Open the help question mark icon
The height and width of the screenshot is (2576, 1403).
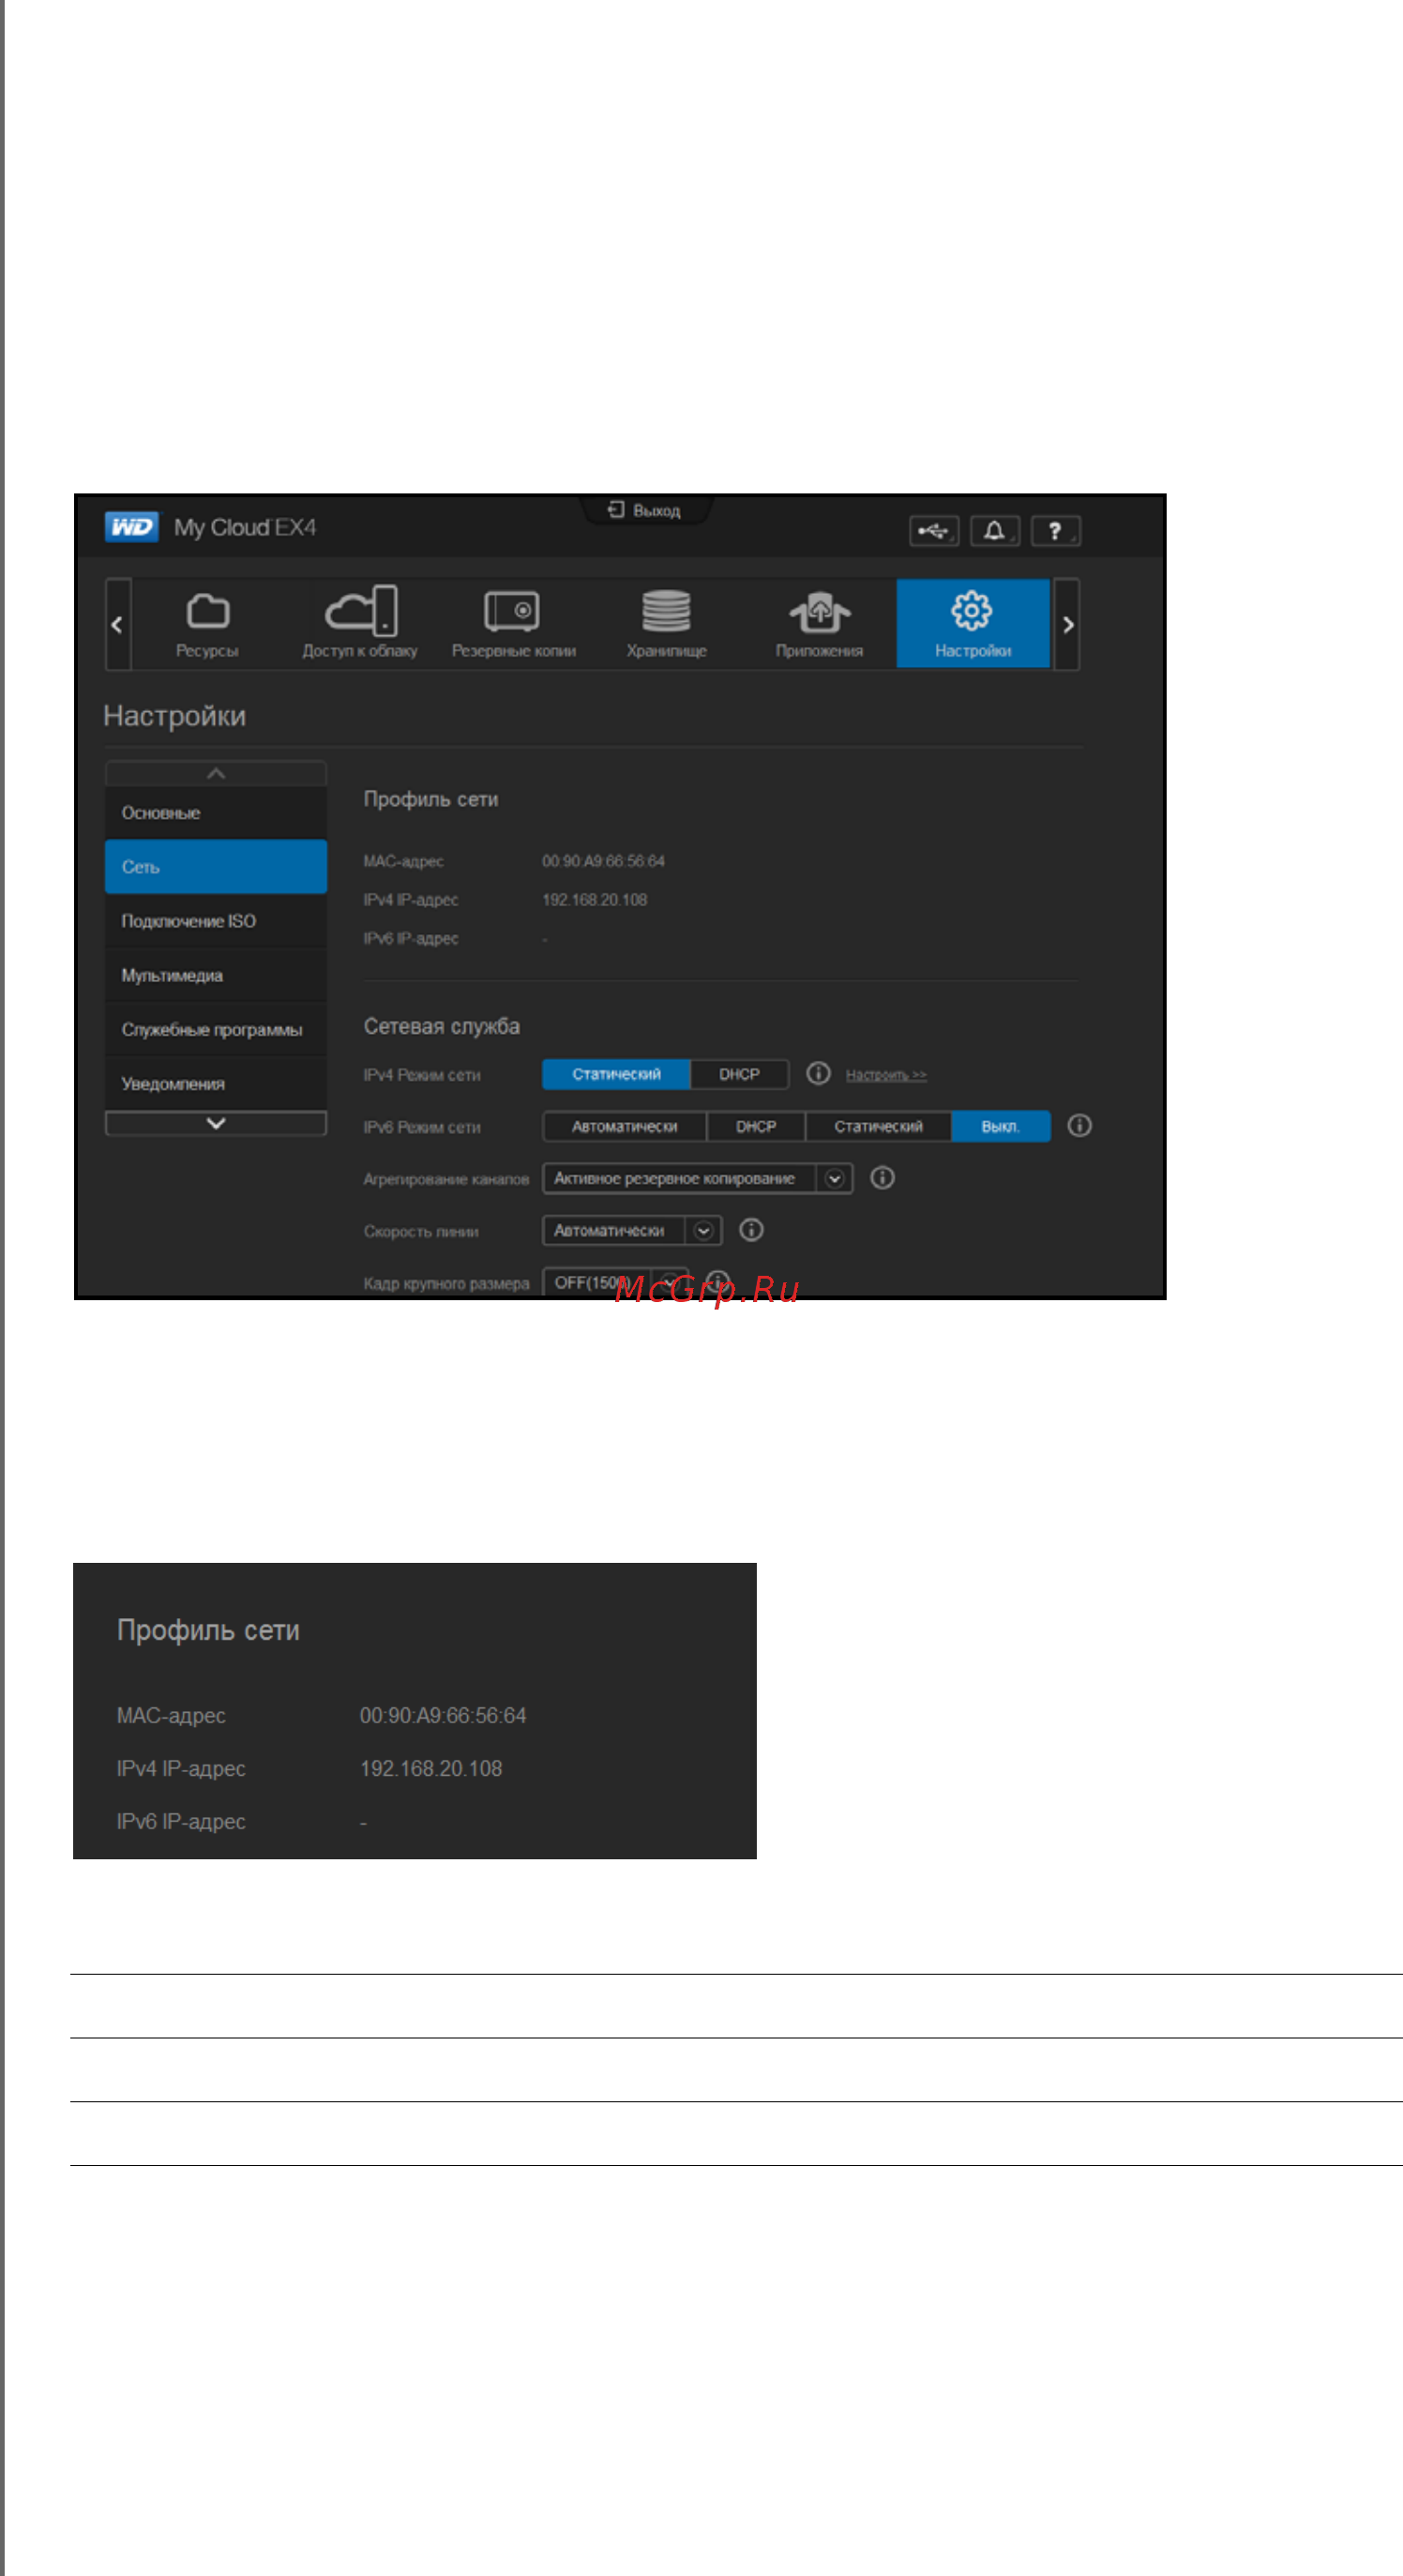(1055, 531)
